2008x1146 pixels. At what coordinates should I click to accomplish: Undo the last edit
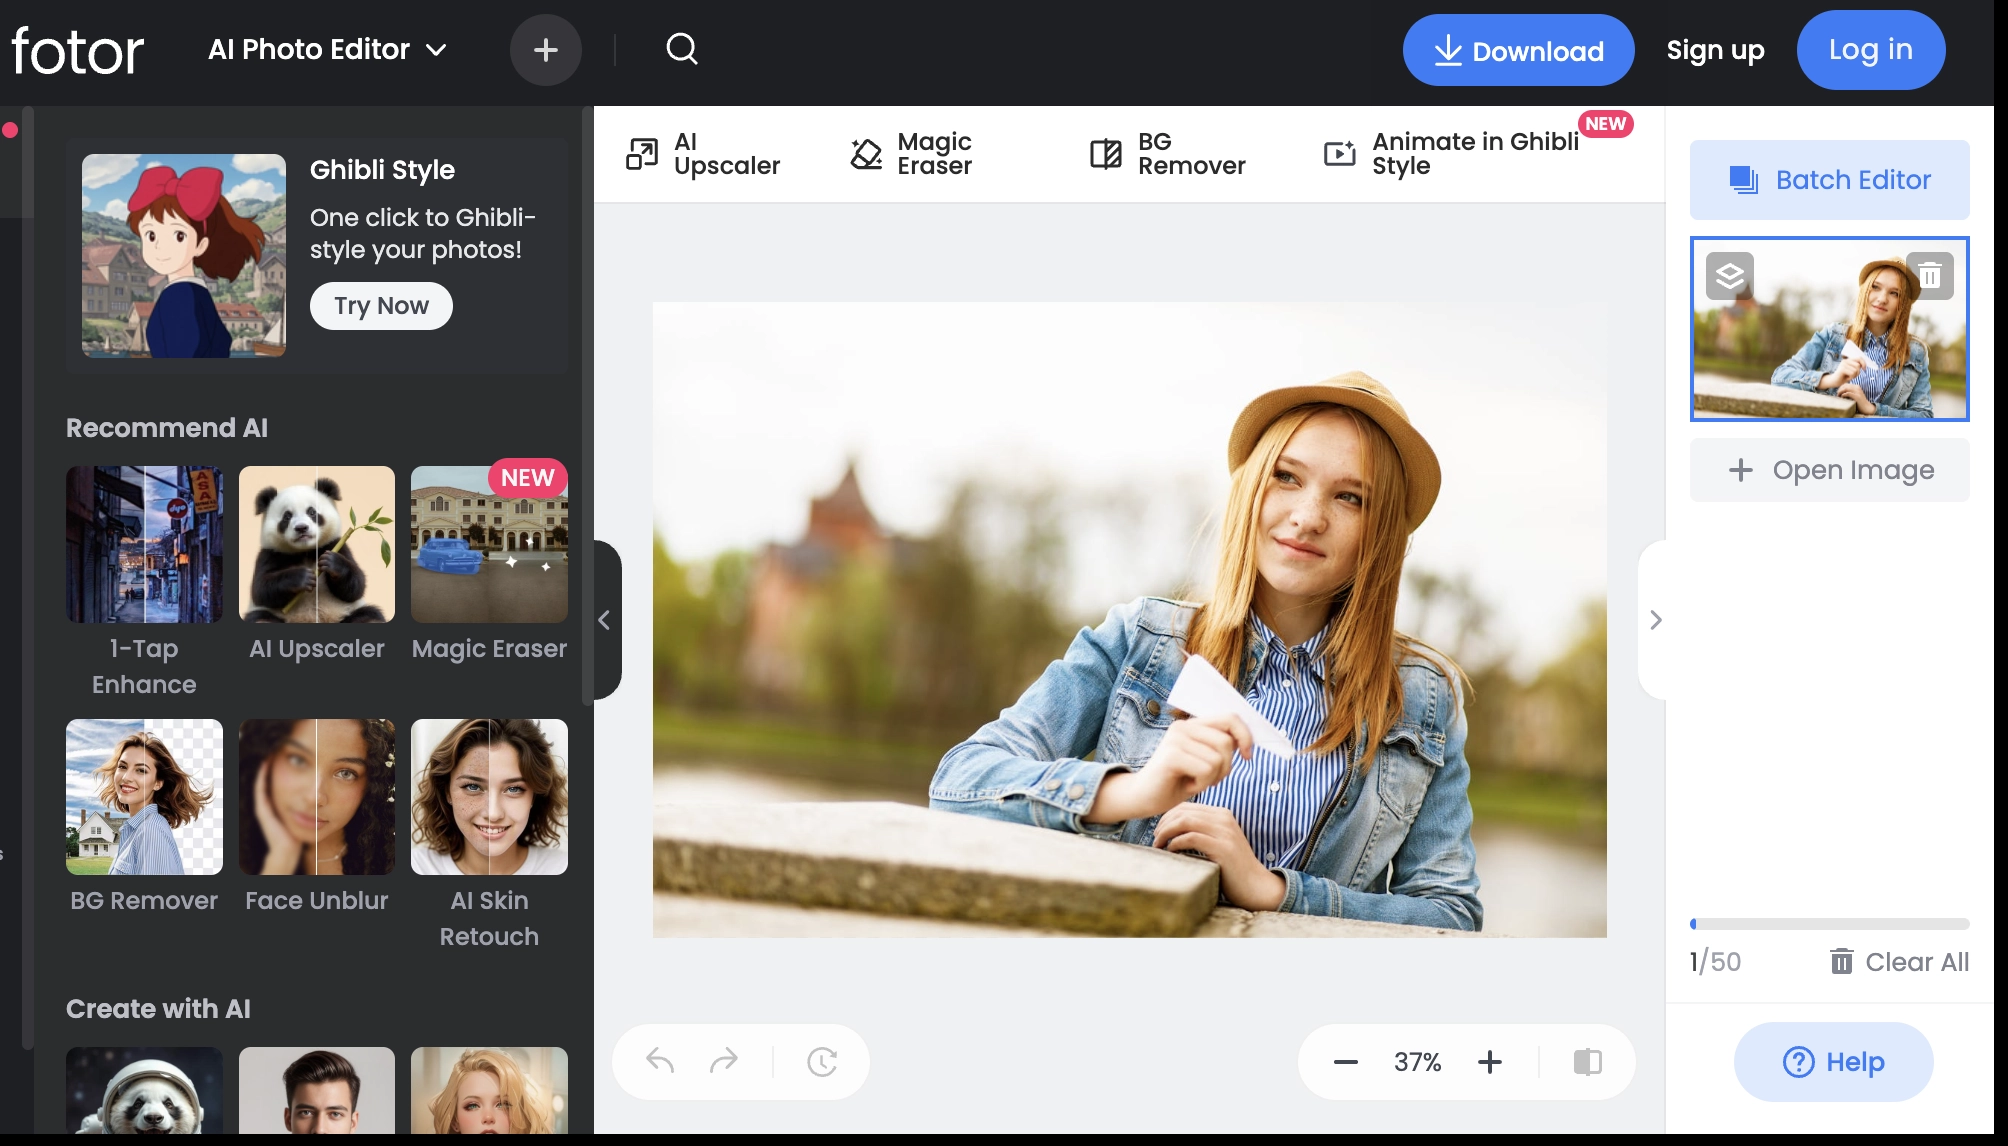point(660,1061)
